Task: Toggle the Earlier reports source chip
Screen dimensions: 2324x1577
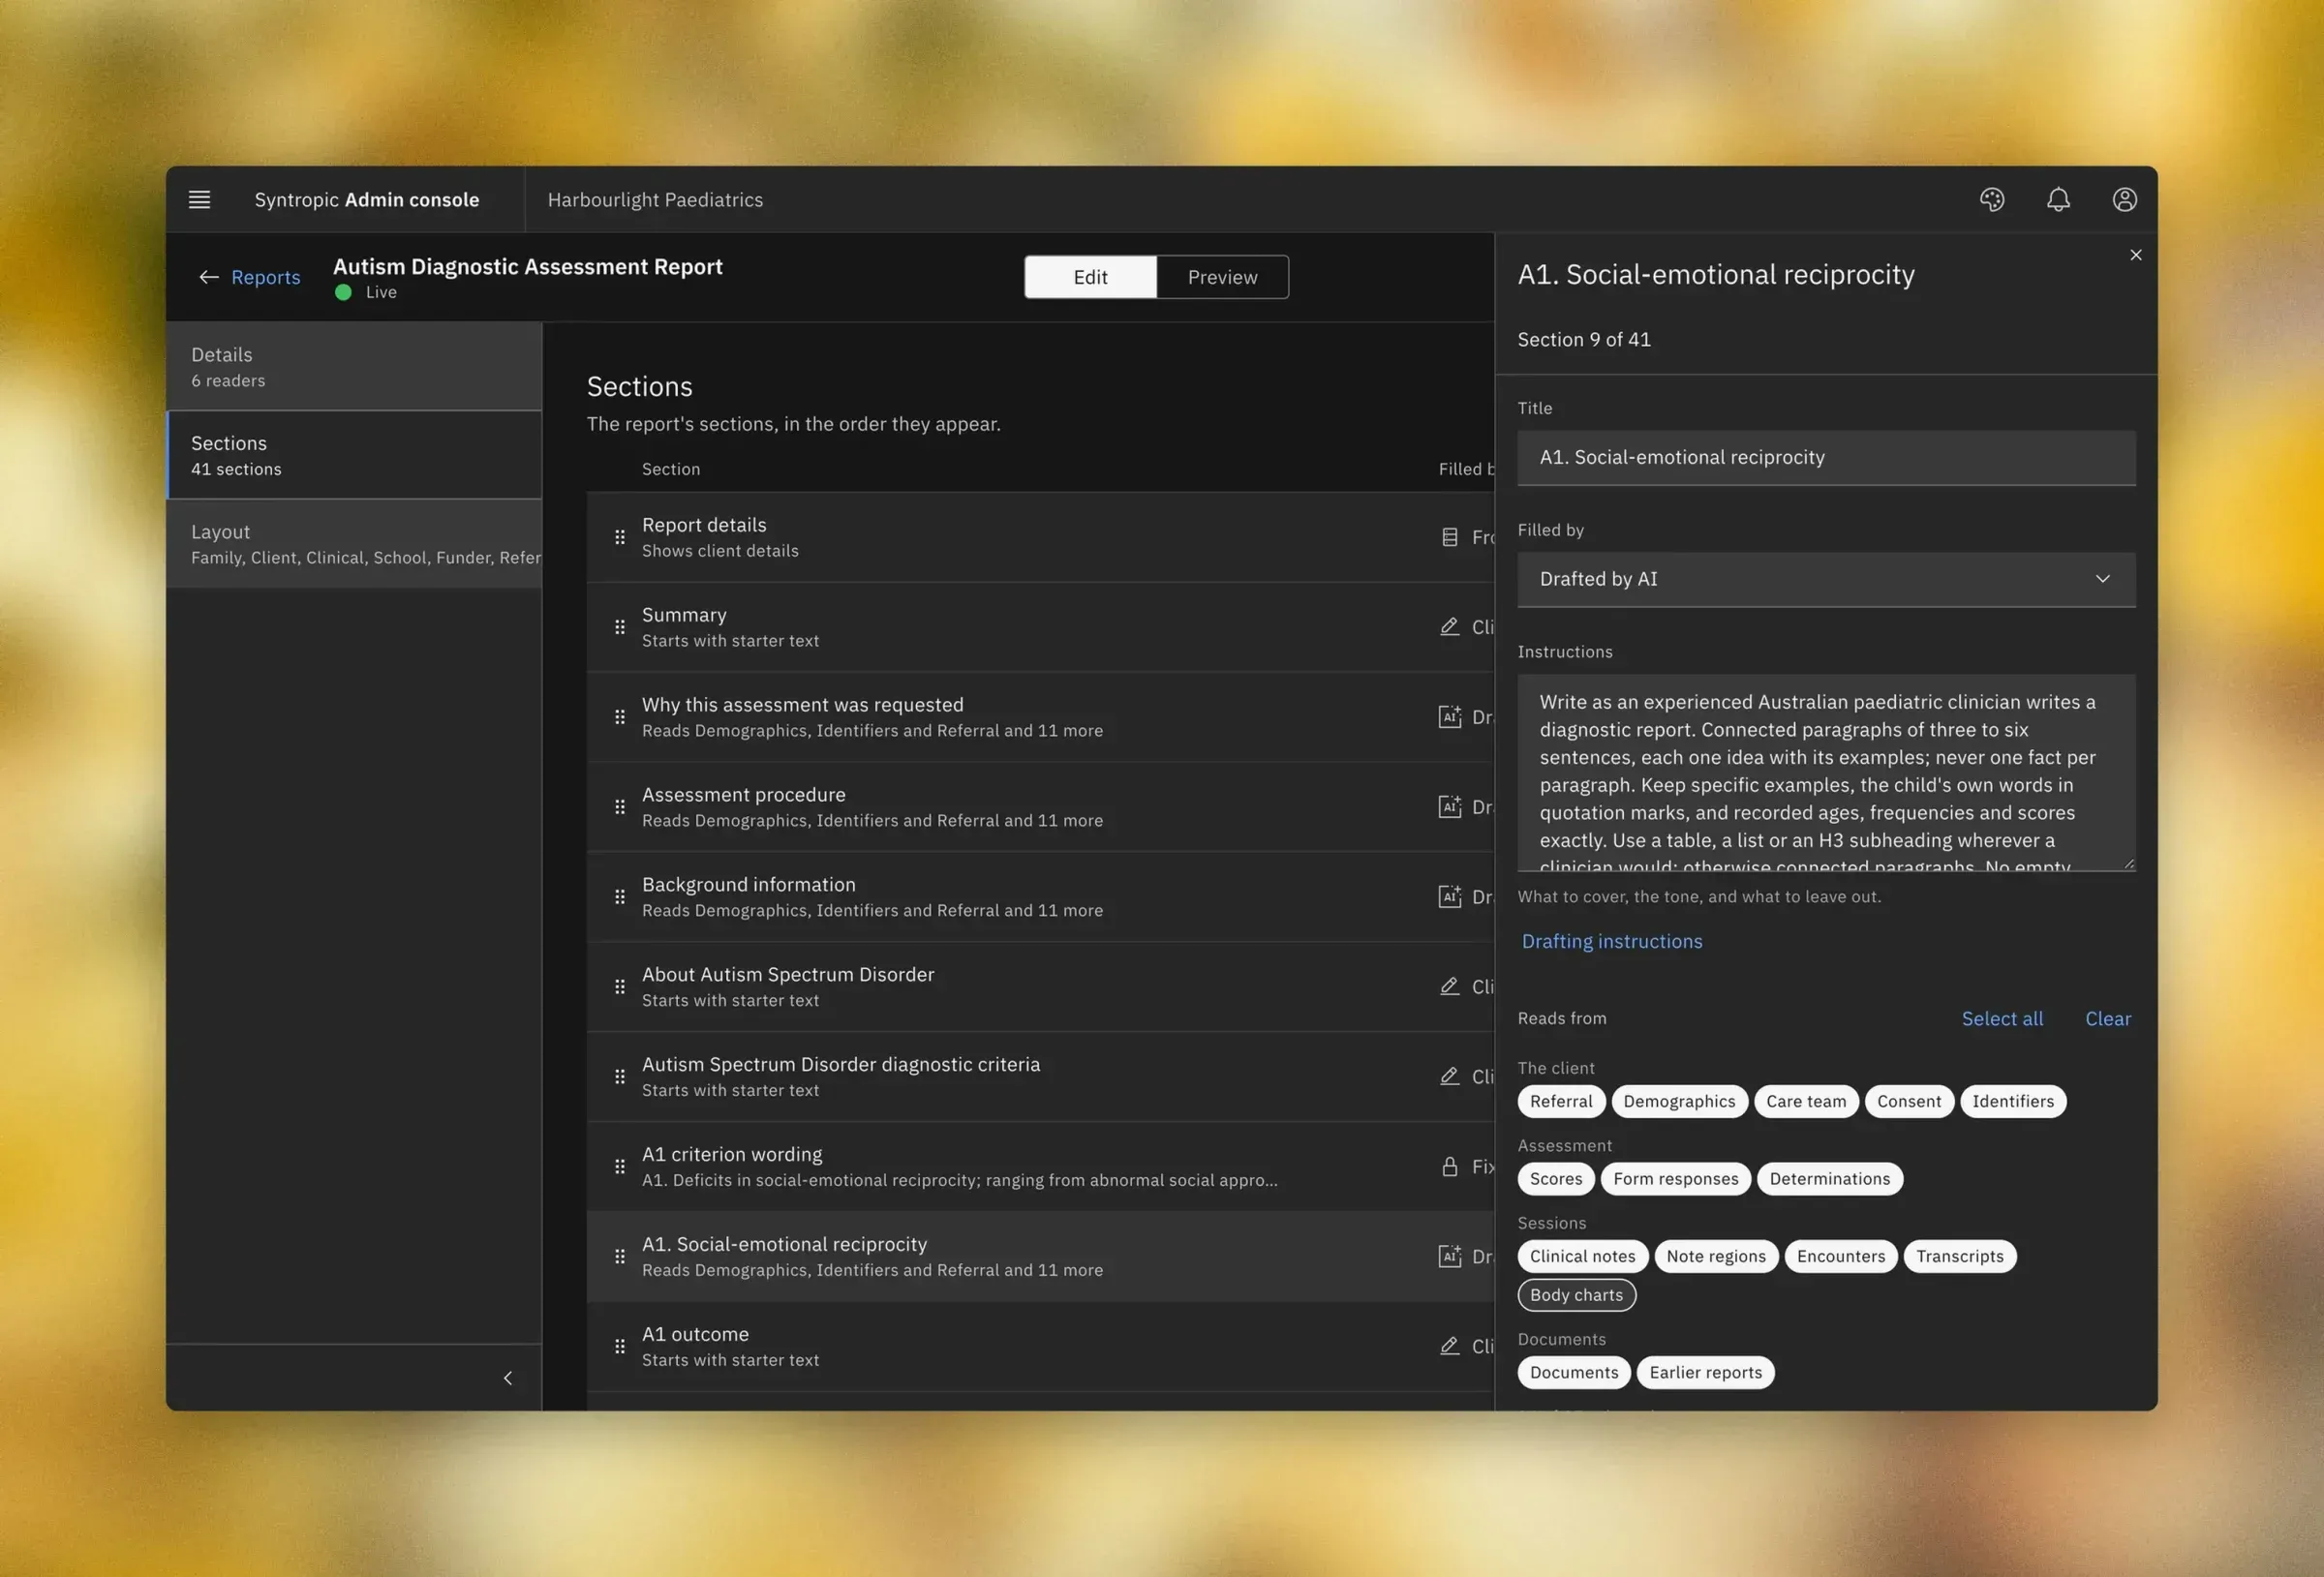Action: click(1705, 1372)
